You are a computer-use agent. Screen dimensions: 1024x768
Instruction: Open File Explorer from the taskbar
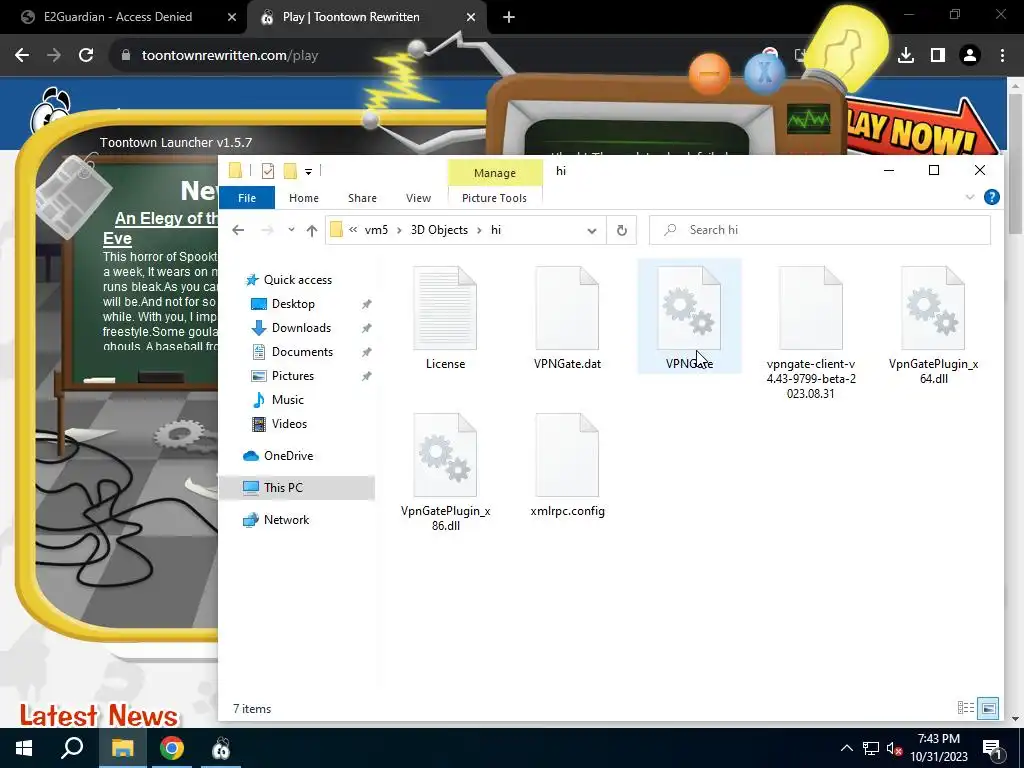tap(122, 748)
